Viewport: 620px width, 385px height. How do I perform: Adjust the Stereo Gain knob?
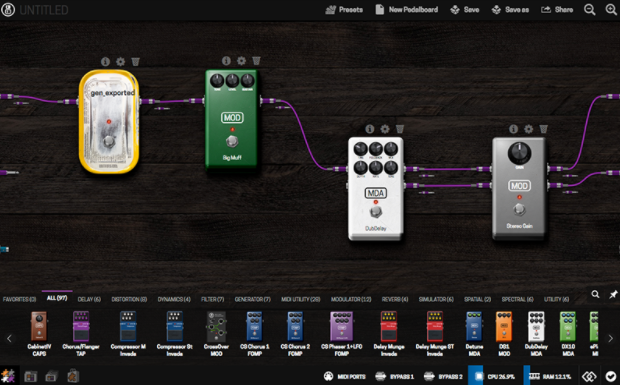[519, 153]
